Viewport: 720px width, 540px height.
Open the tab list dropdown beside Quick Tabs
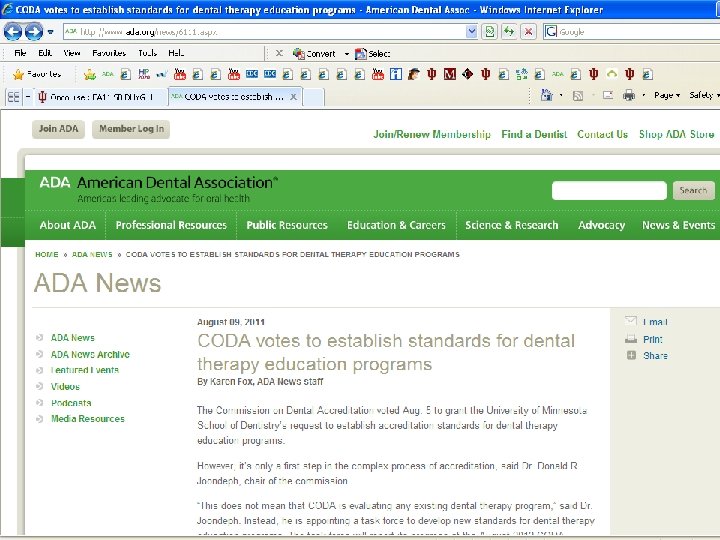coord(28,97)
